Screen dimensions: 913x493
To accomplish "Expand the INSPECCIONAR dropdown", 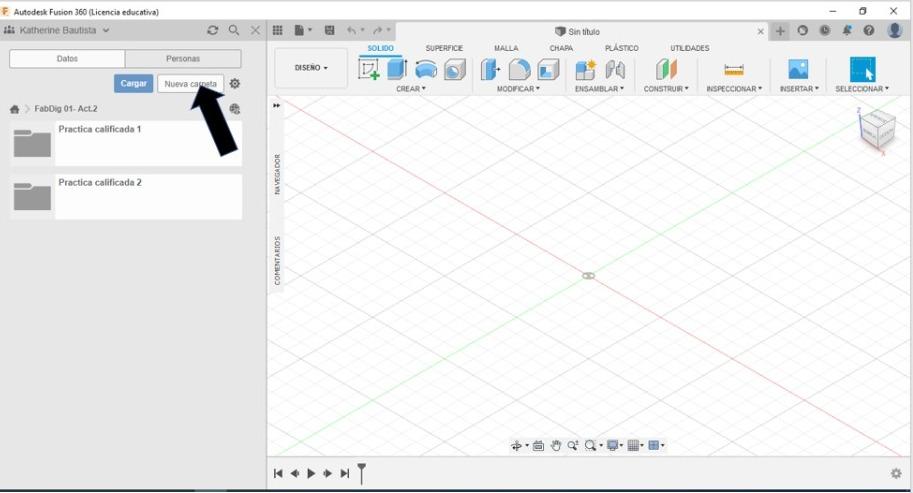I will pyautogui.click(x=734, y=89).
